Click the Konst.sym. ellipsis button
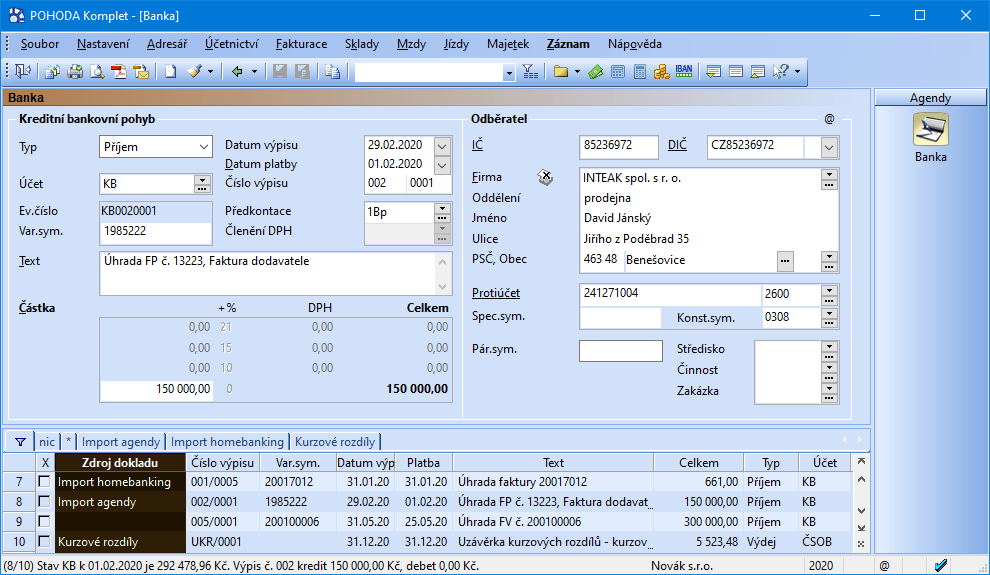This screenshot has height=575, width=990. coord(829,322)
